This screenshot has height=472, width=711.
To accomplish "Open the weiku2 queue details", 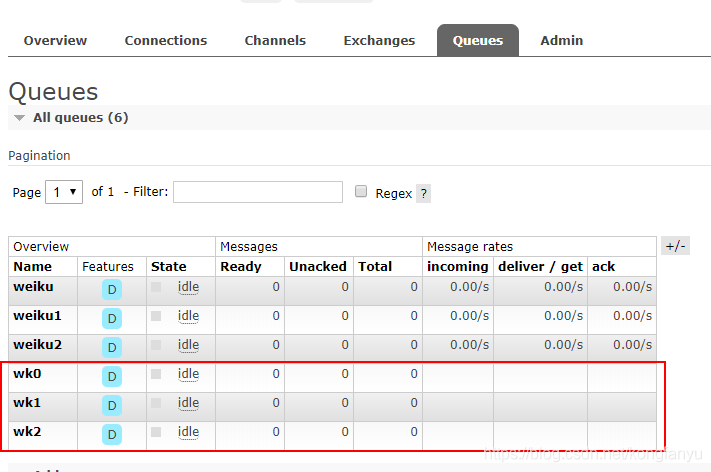I will pyautogui.click(x=37, y=345).
